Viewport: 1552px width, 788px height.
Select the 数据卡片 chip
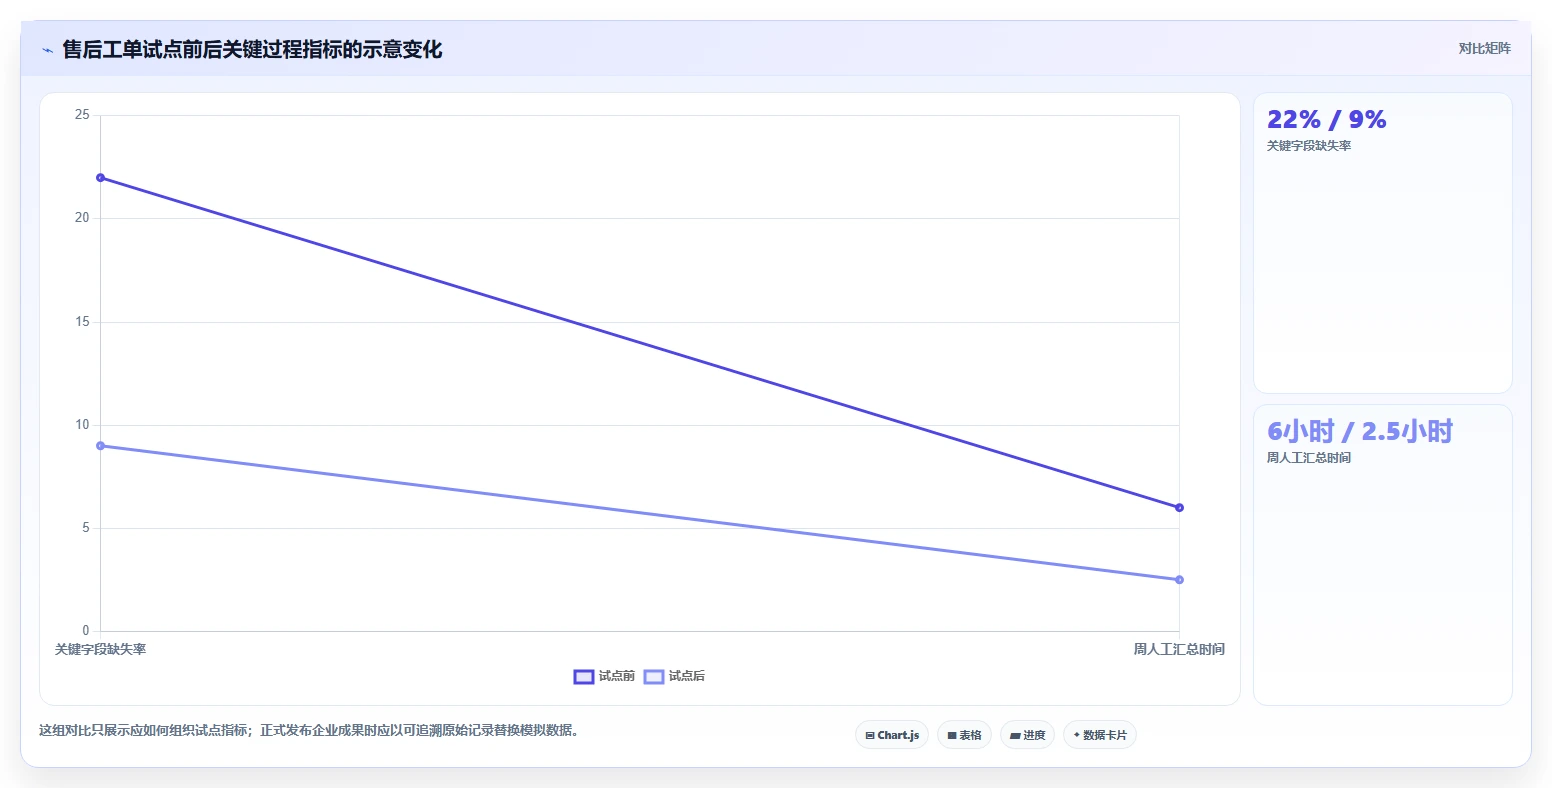[x=1100, y=735]
